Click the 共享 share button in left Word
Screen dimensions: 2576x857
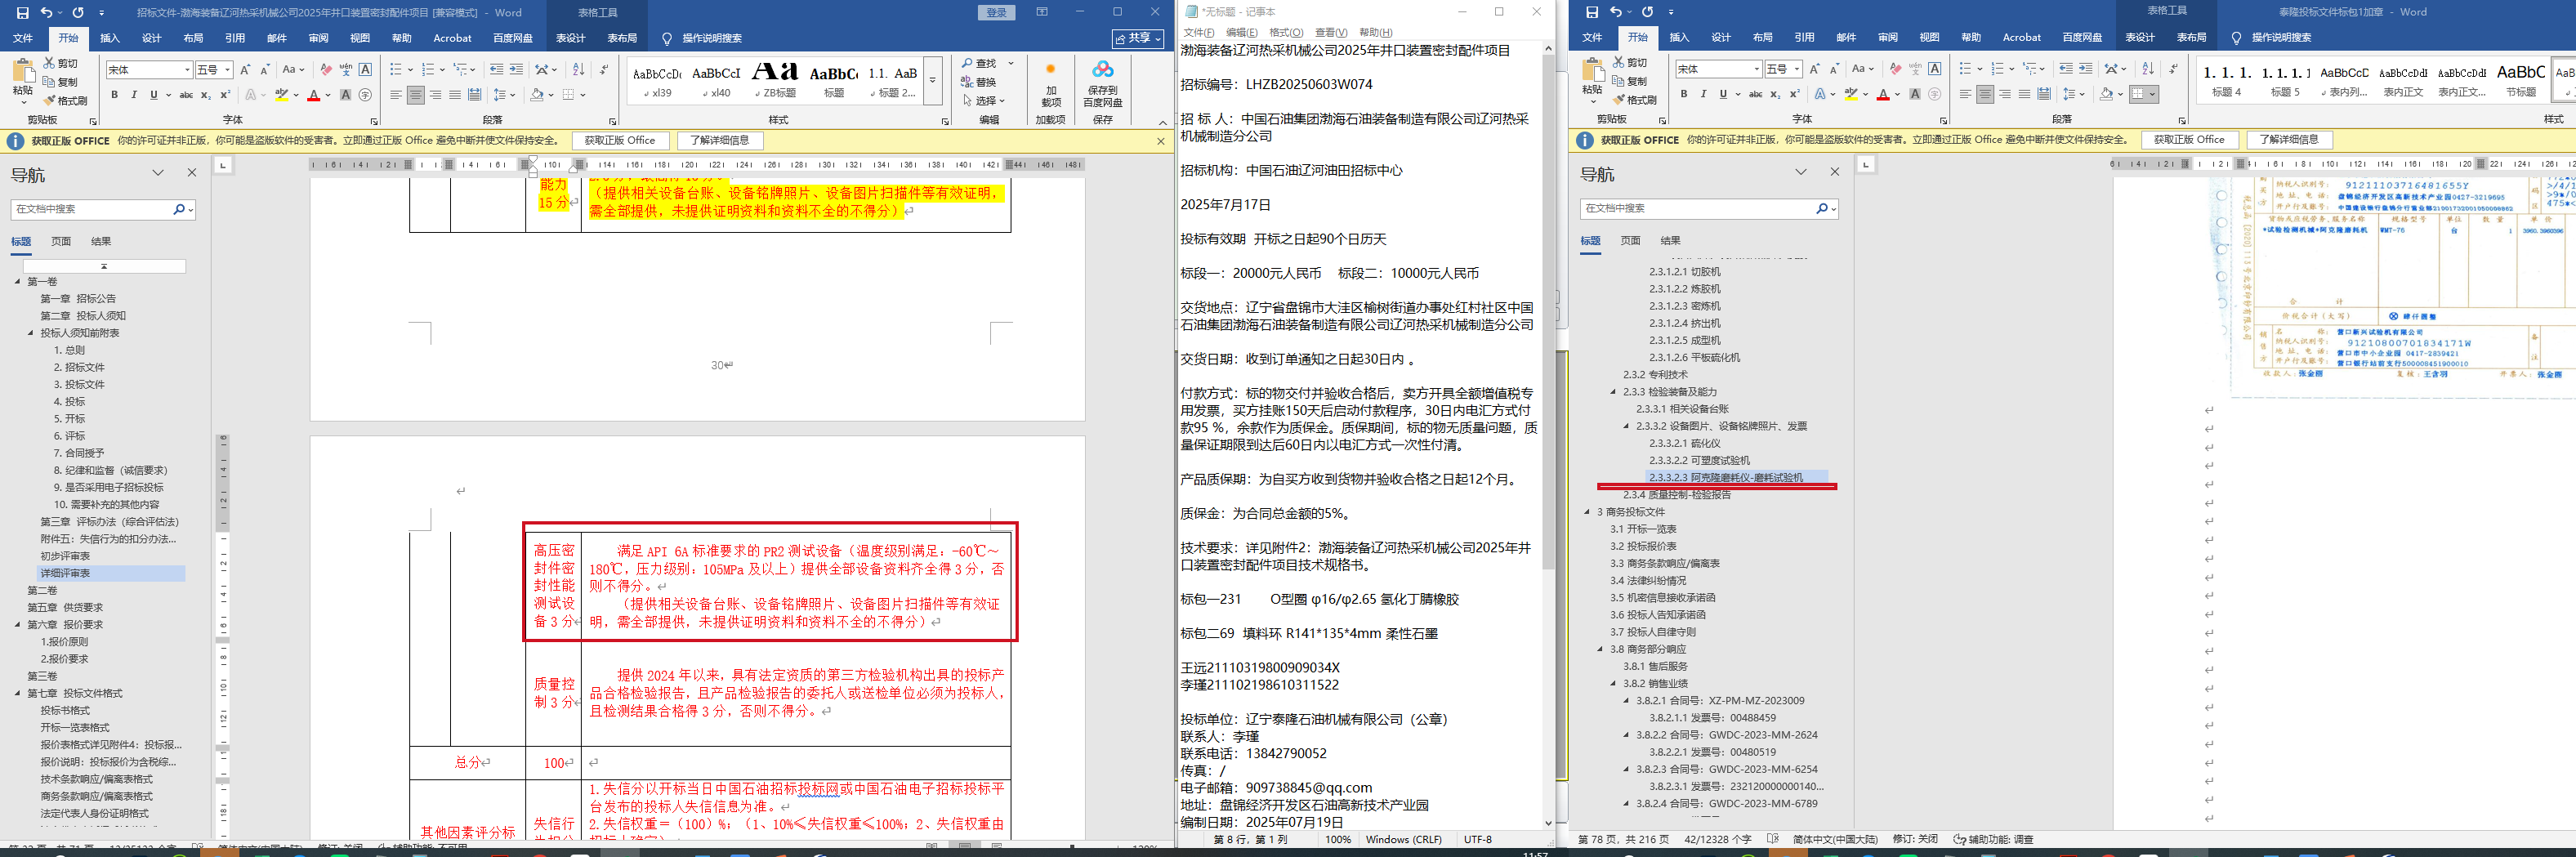tap(1139, 38)
